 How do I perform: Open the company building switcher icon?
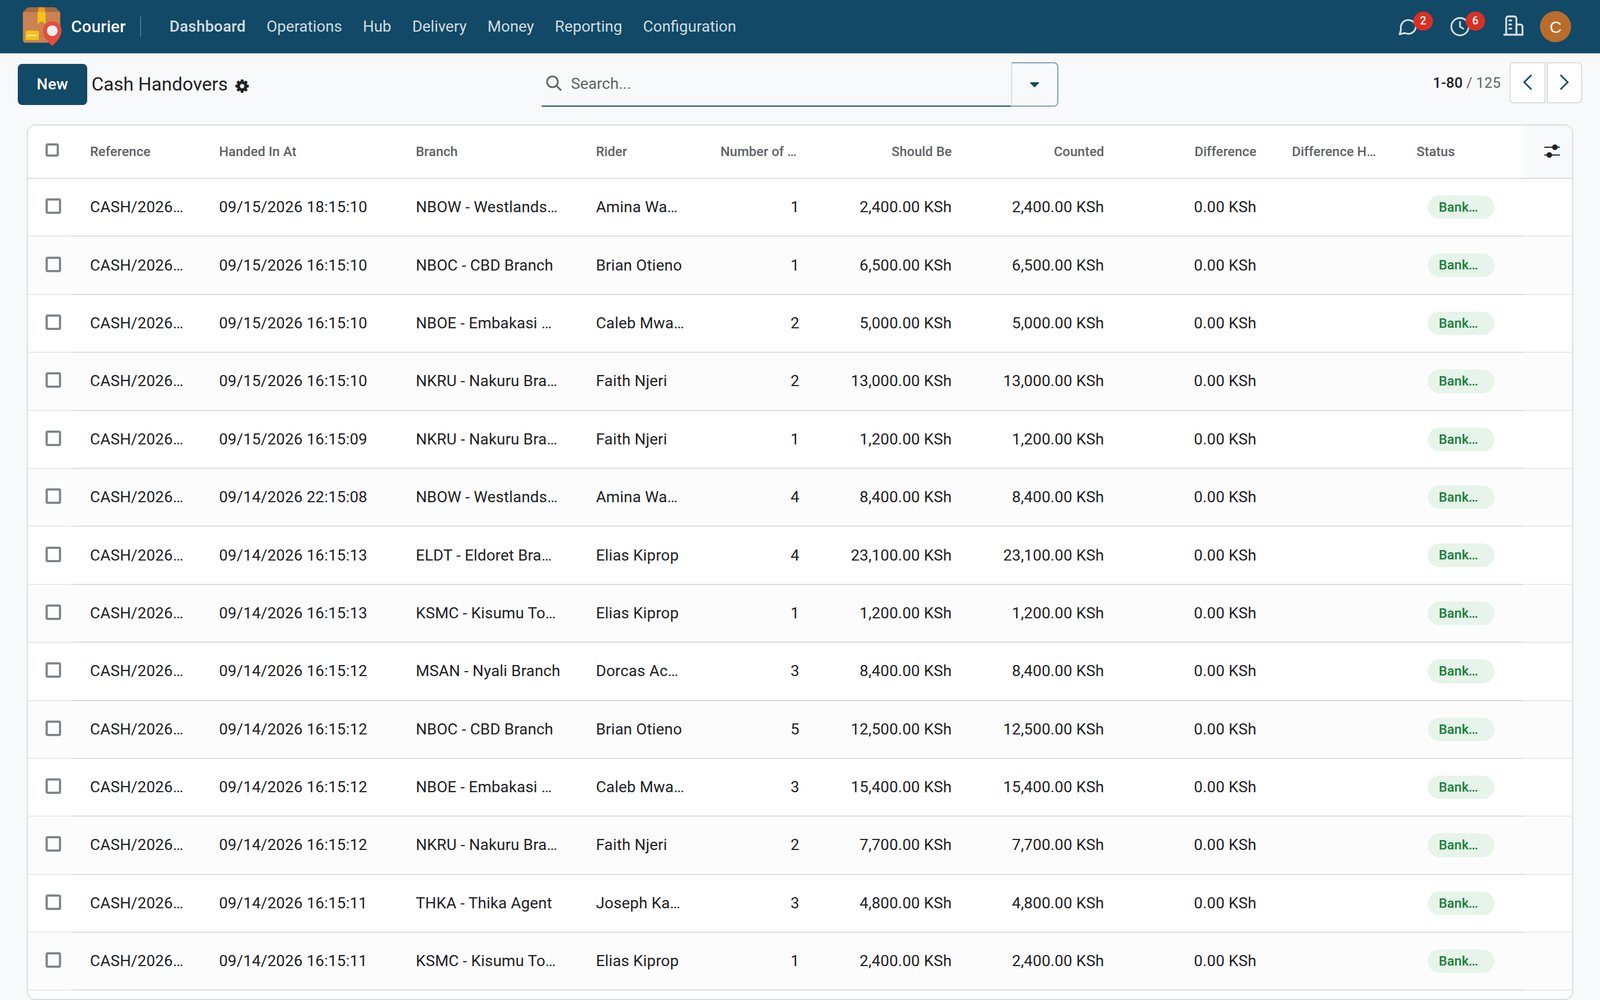(1513, 26)
